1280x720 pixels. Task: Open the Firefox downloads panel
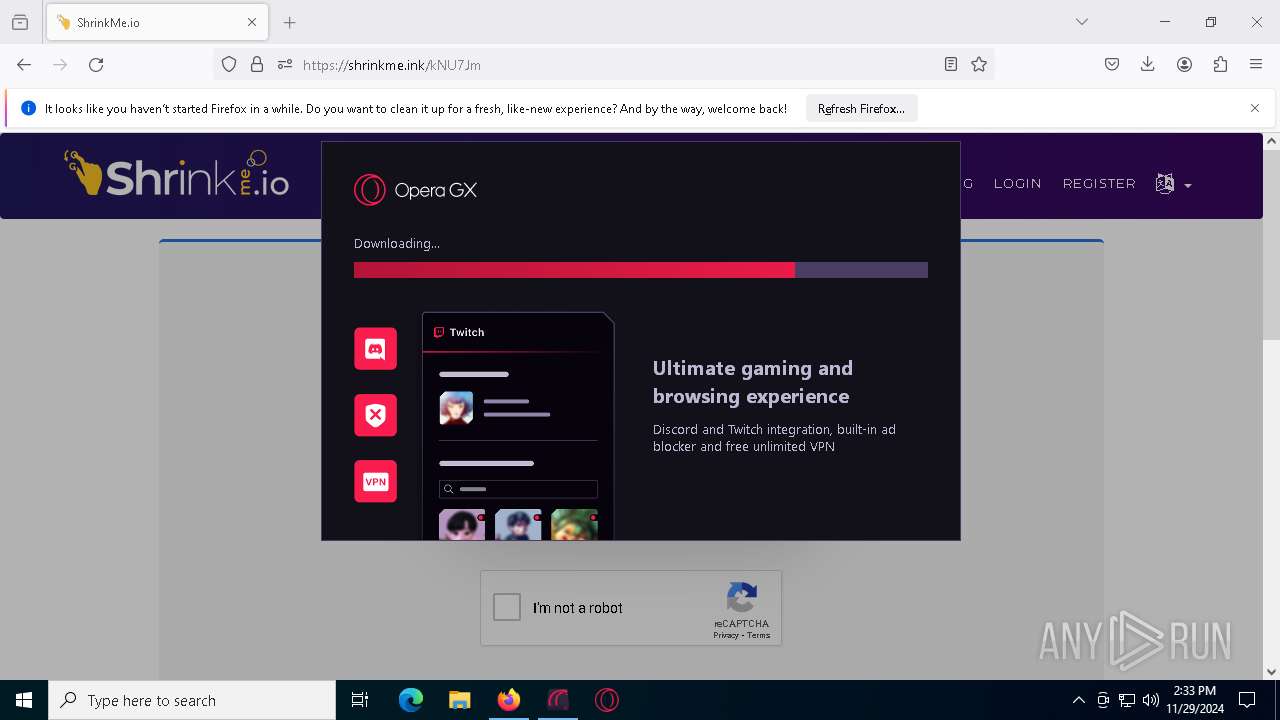coord(1148,64)
